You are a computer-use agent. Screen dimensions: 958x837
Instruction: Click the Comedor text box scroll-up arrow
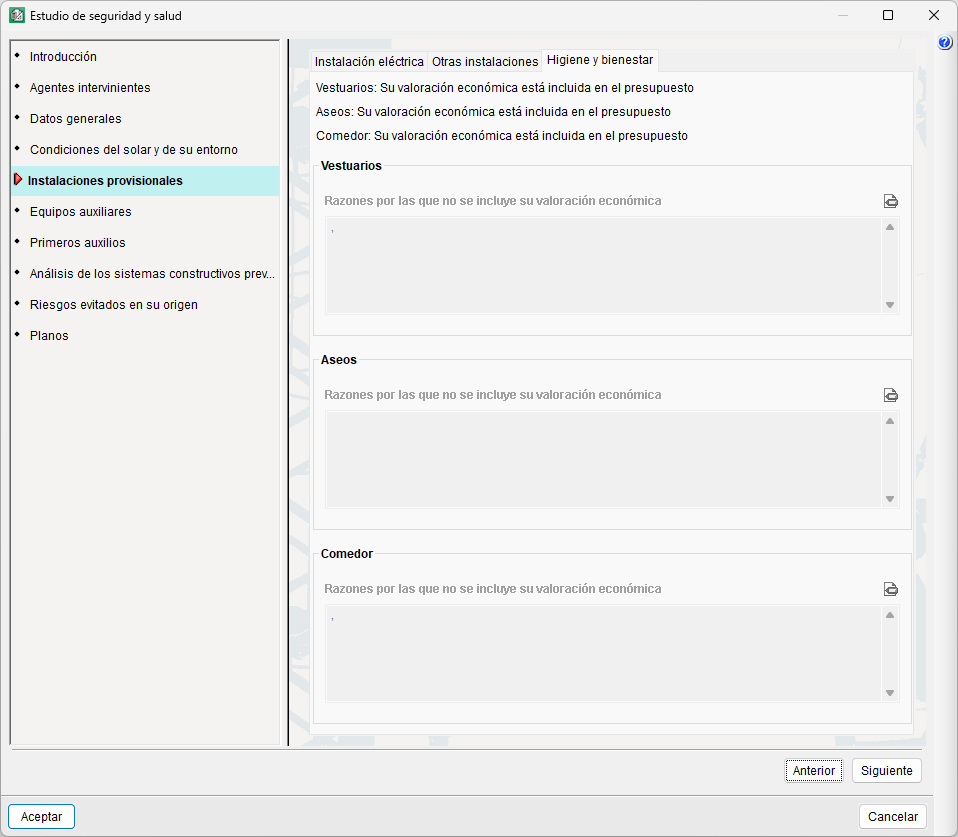[890, 615]
